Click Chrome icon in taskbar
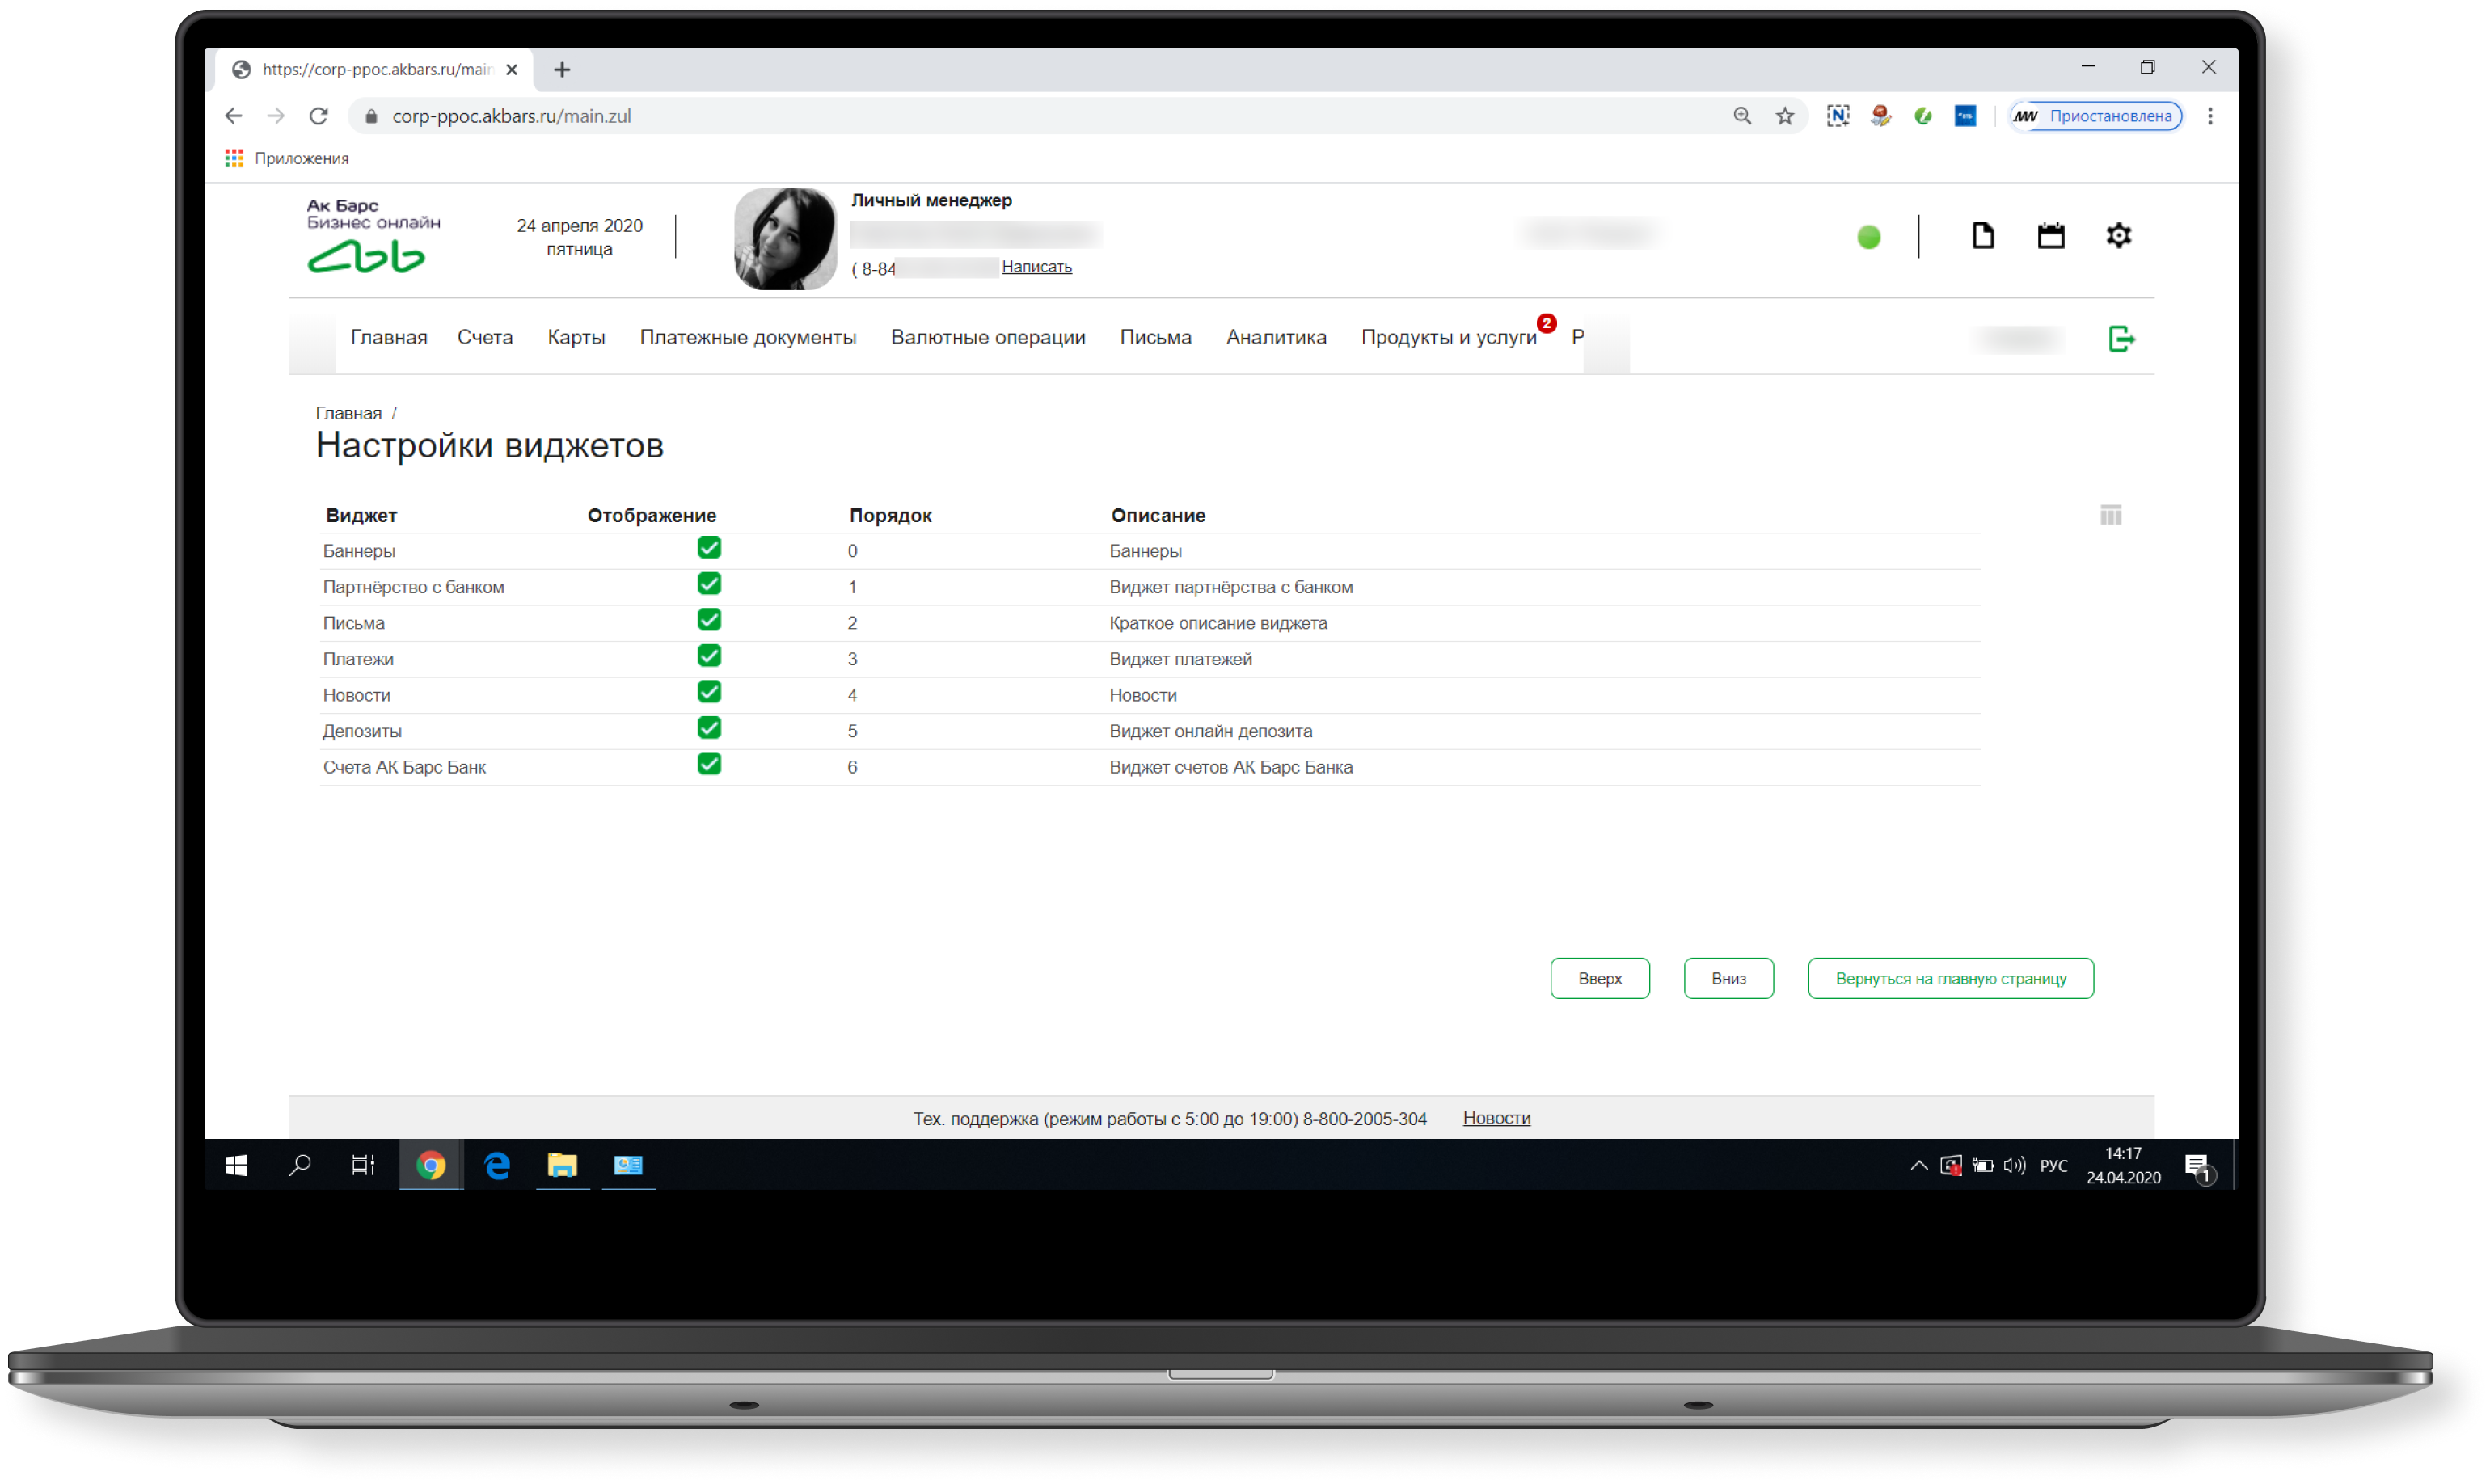The width and height of the screenshot is (2490, 1484). [431, 1165]
